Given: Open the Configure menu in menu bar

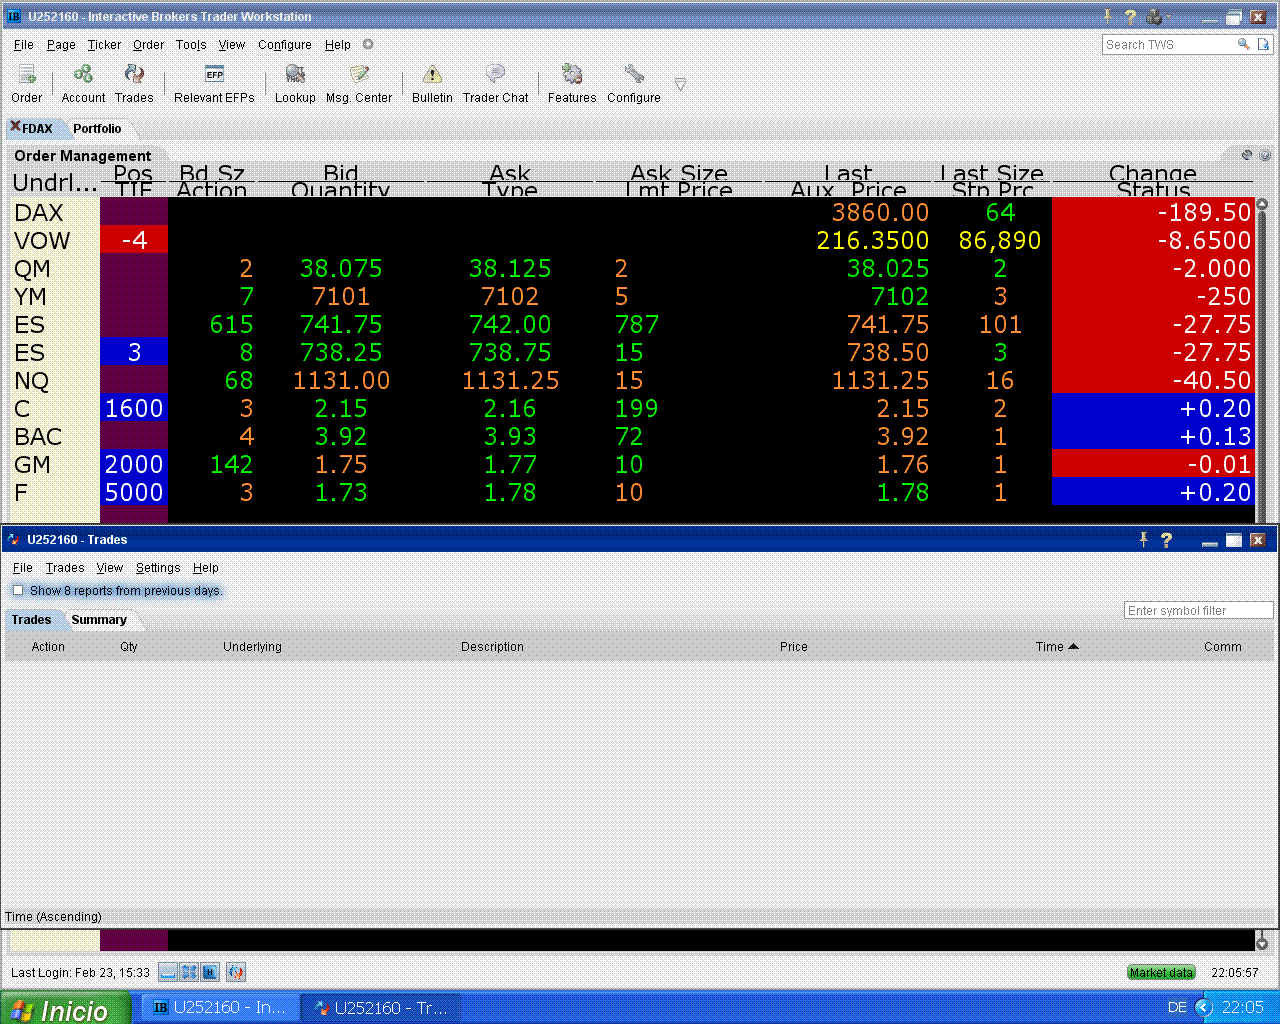Looking at the screenshot, I should pyautogui.click(x=285, y=44).
